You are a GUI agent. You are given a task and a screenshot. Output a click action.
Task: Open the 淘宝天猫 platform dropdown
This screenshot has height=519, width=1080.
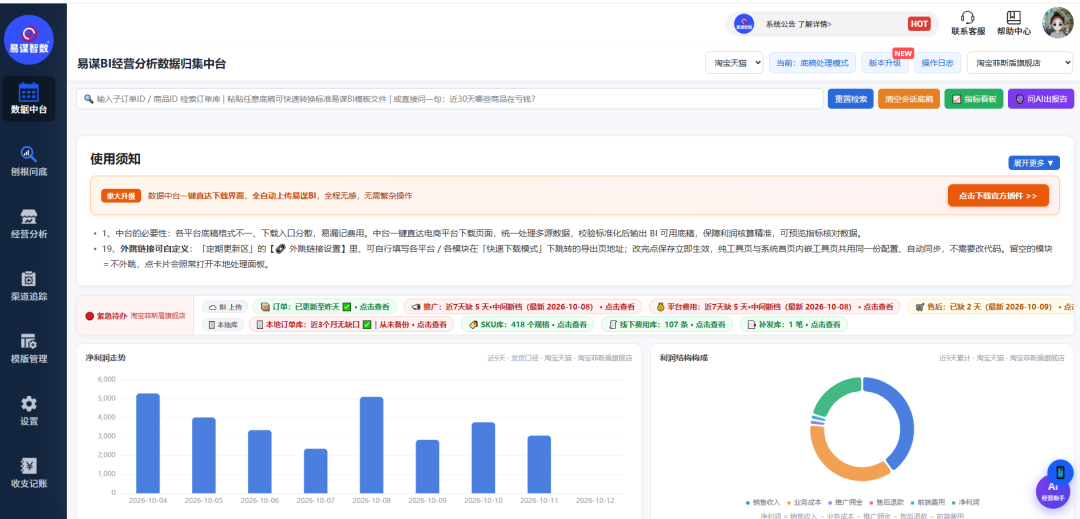(x=734, y=63)
